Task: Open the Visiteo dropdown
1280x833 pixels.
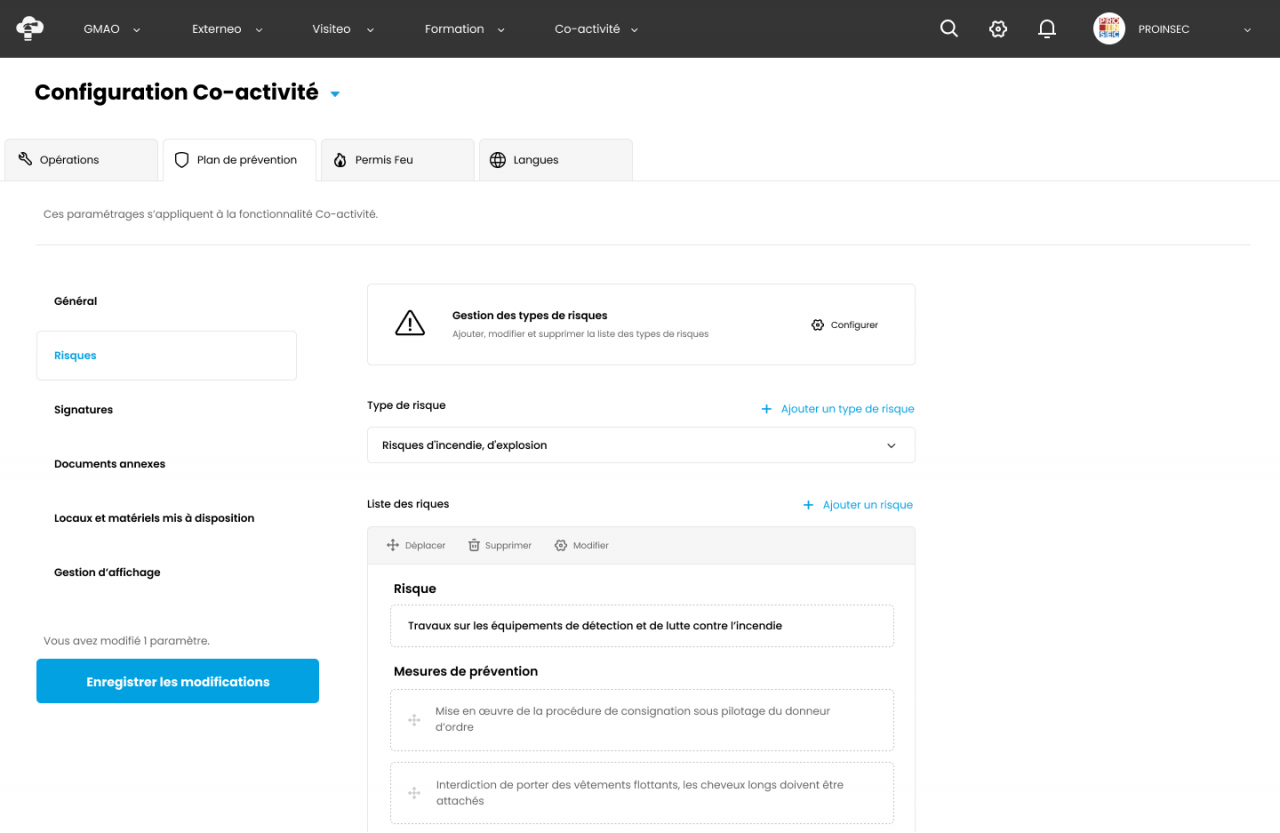Action: click(343, 29)
